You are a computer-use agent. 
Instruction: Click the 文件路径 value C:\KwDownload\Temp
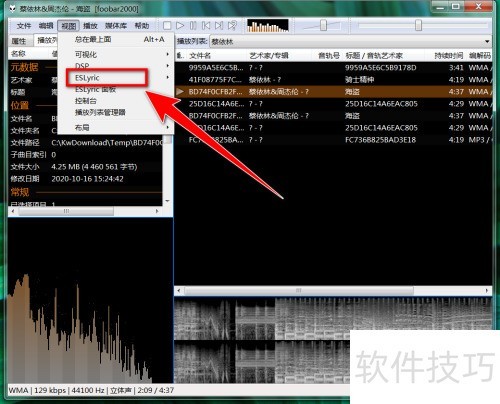107,143
